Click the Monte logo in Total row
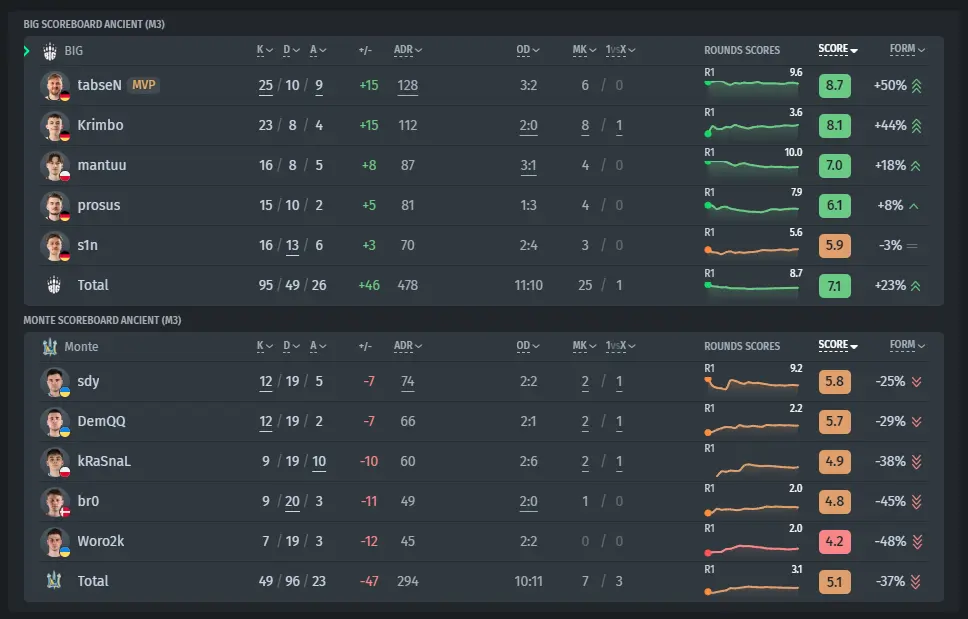The width and height of the screenshot is (968, 619). point(54,581)
